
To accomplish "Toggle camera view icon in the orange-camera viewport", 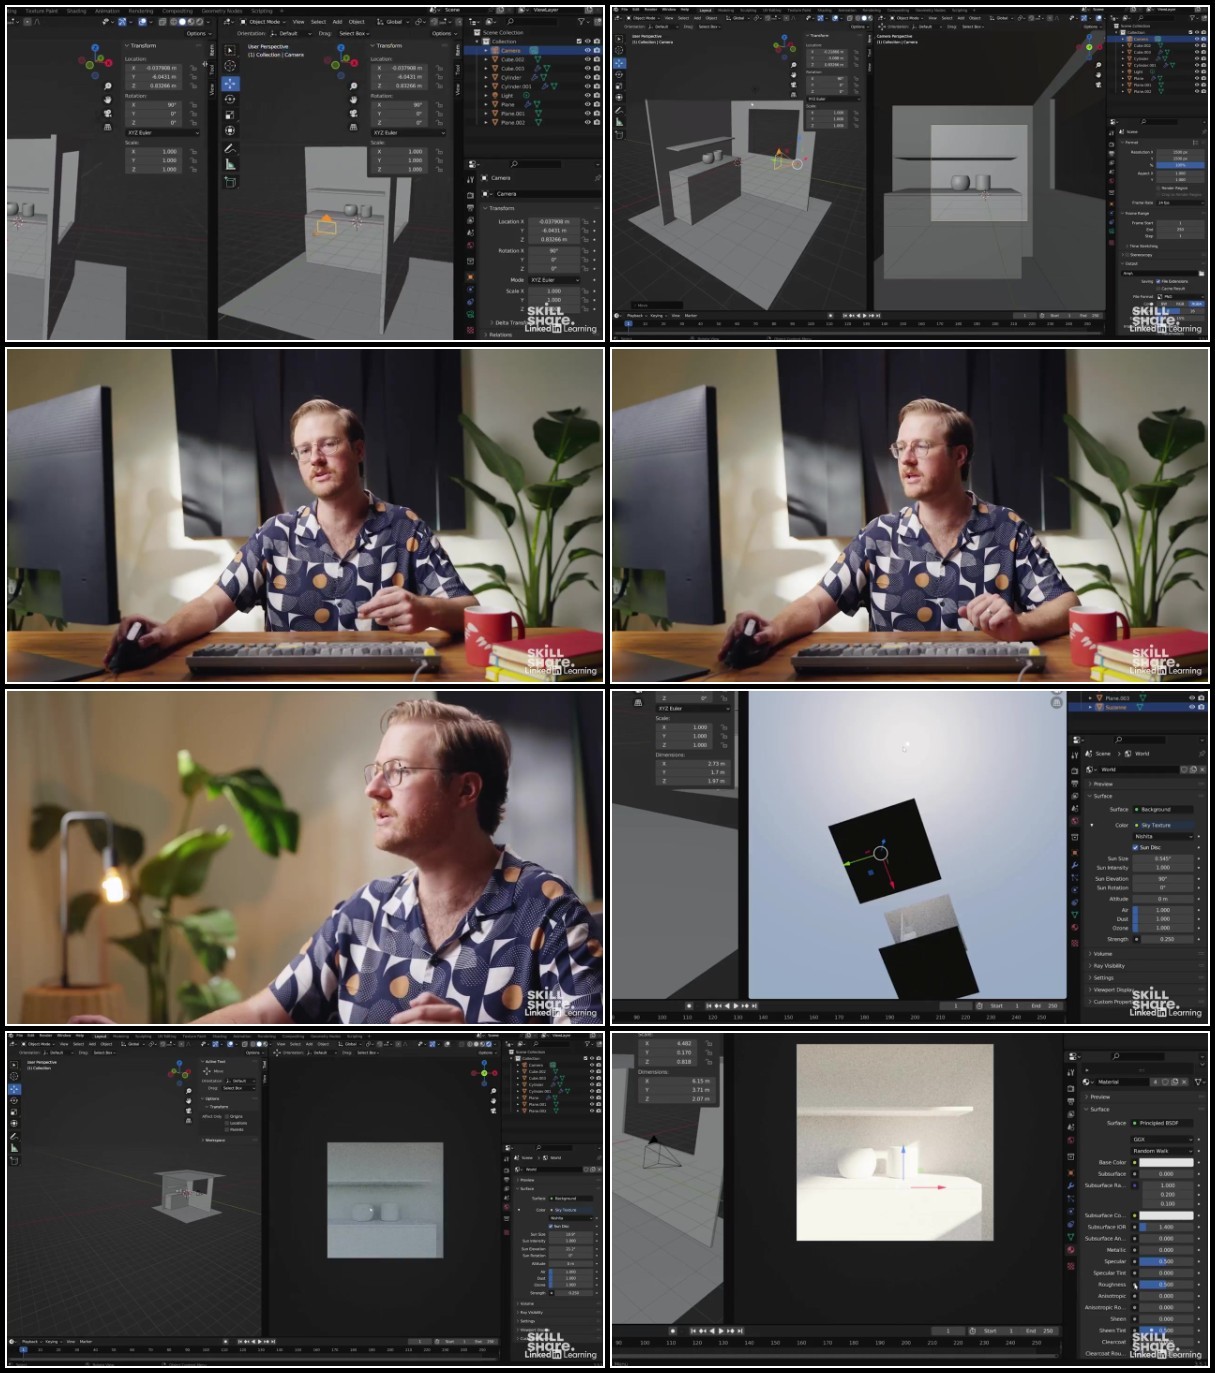I will click(353, 113).
